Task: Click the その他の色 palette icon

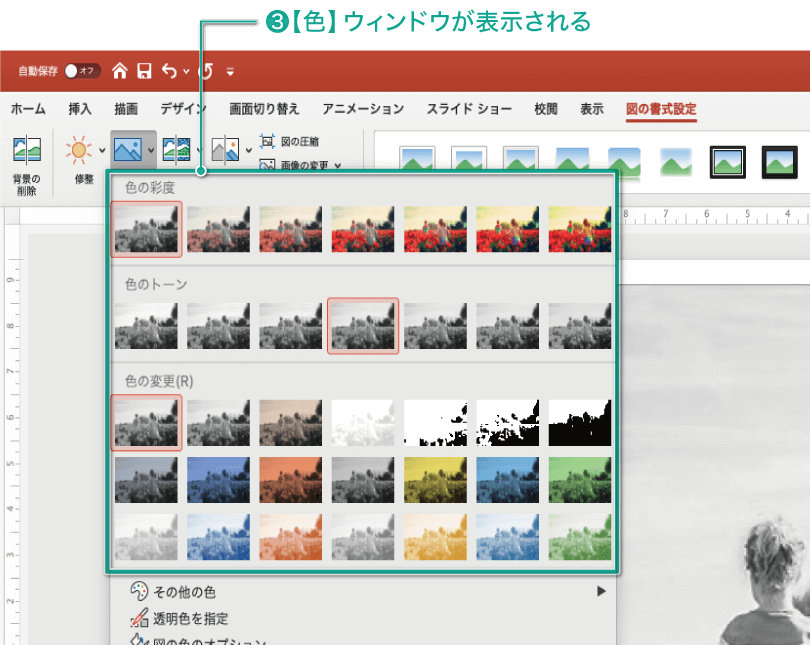Action: coord(139,591)
